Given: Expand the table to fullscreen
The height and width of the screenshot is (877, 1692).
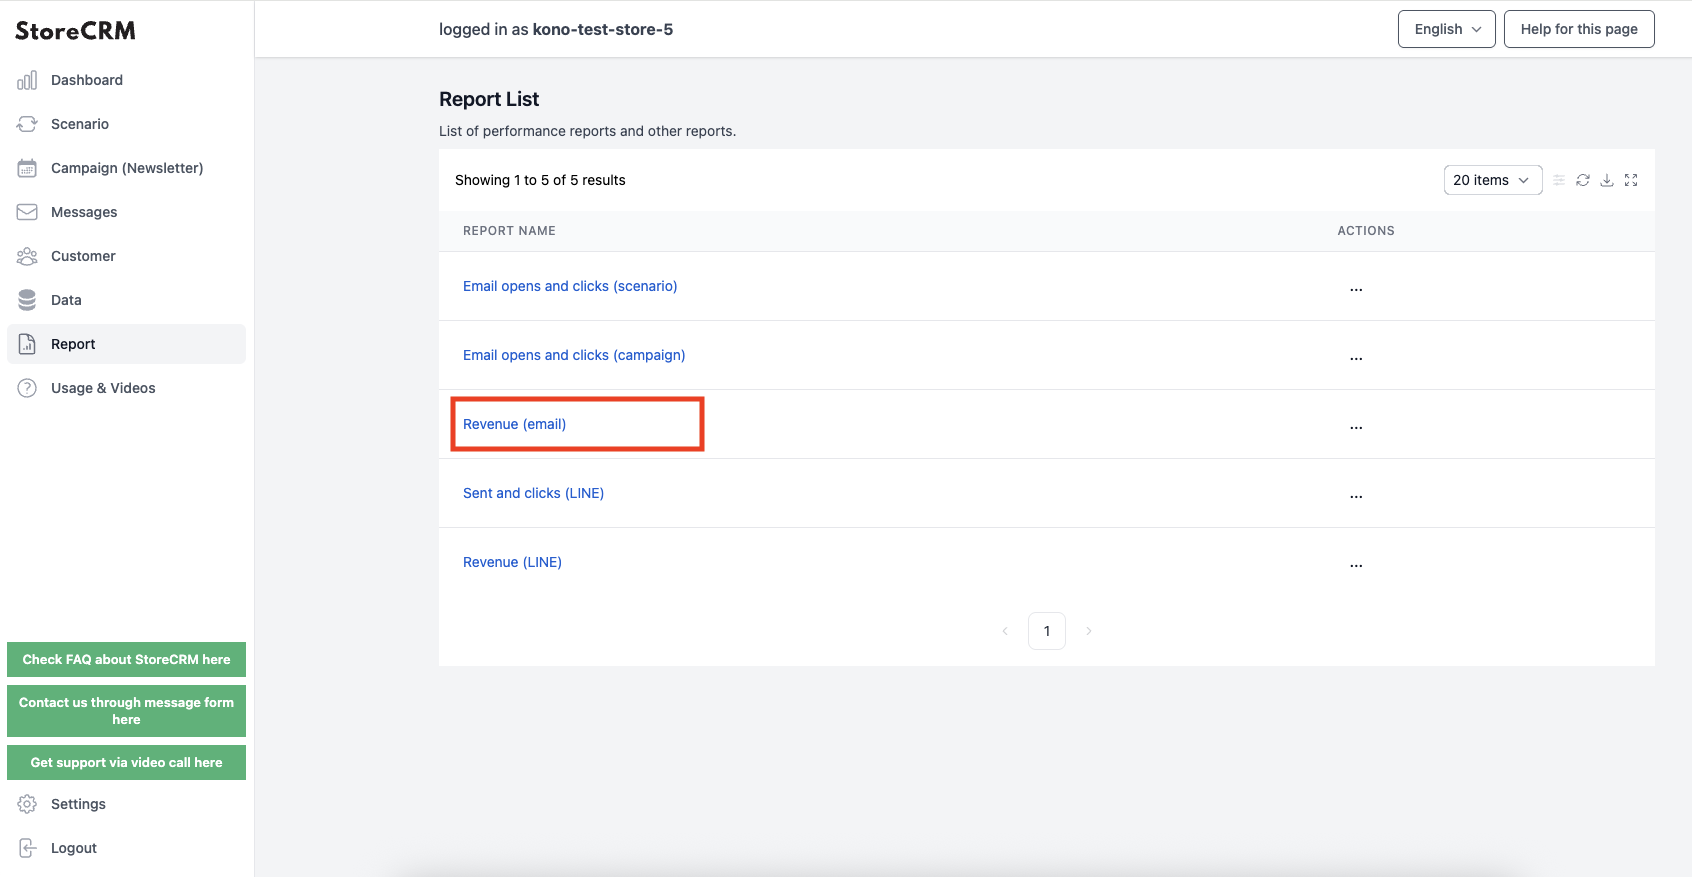Looking at the screenshot, I should pyautogui.click(x=1631, y=180).
